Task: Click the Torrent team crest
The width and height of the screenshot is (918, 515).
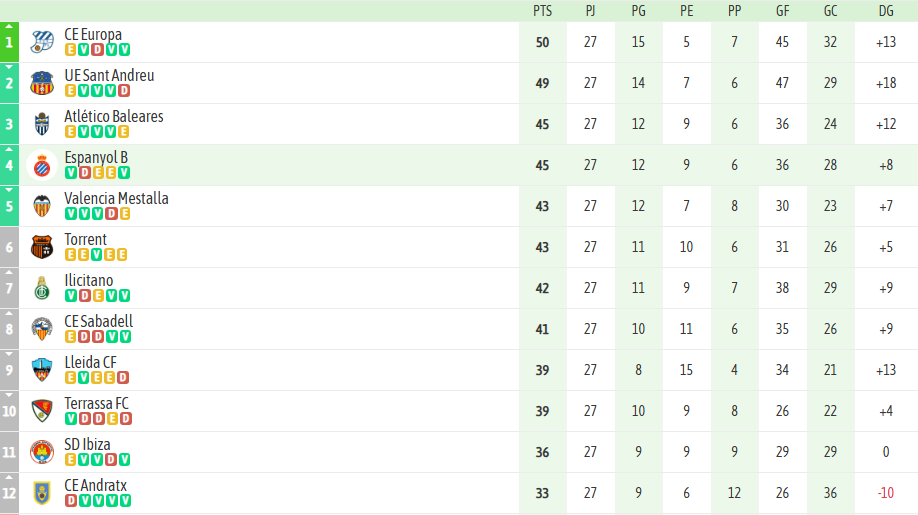Action: (x=41, y=247)
